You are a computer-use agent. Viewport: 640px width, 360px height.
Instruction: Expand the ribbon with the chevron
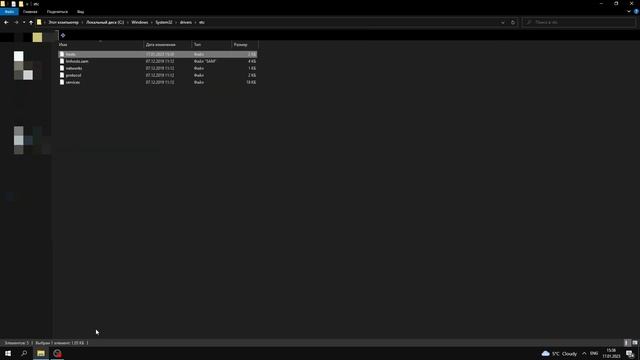pos(629,12)
